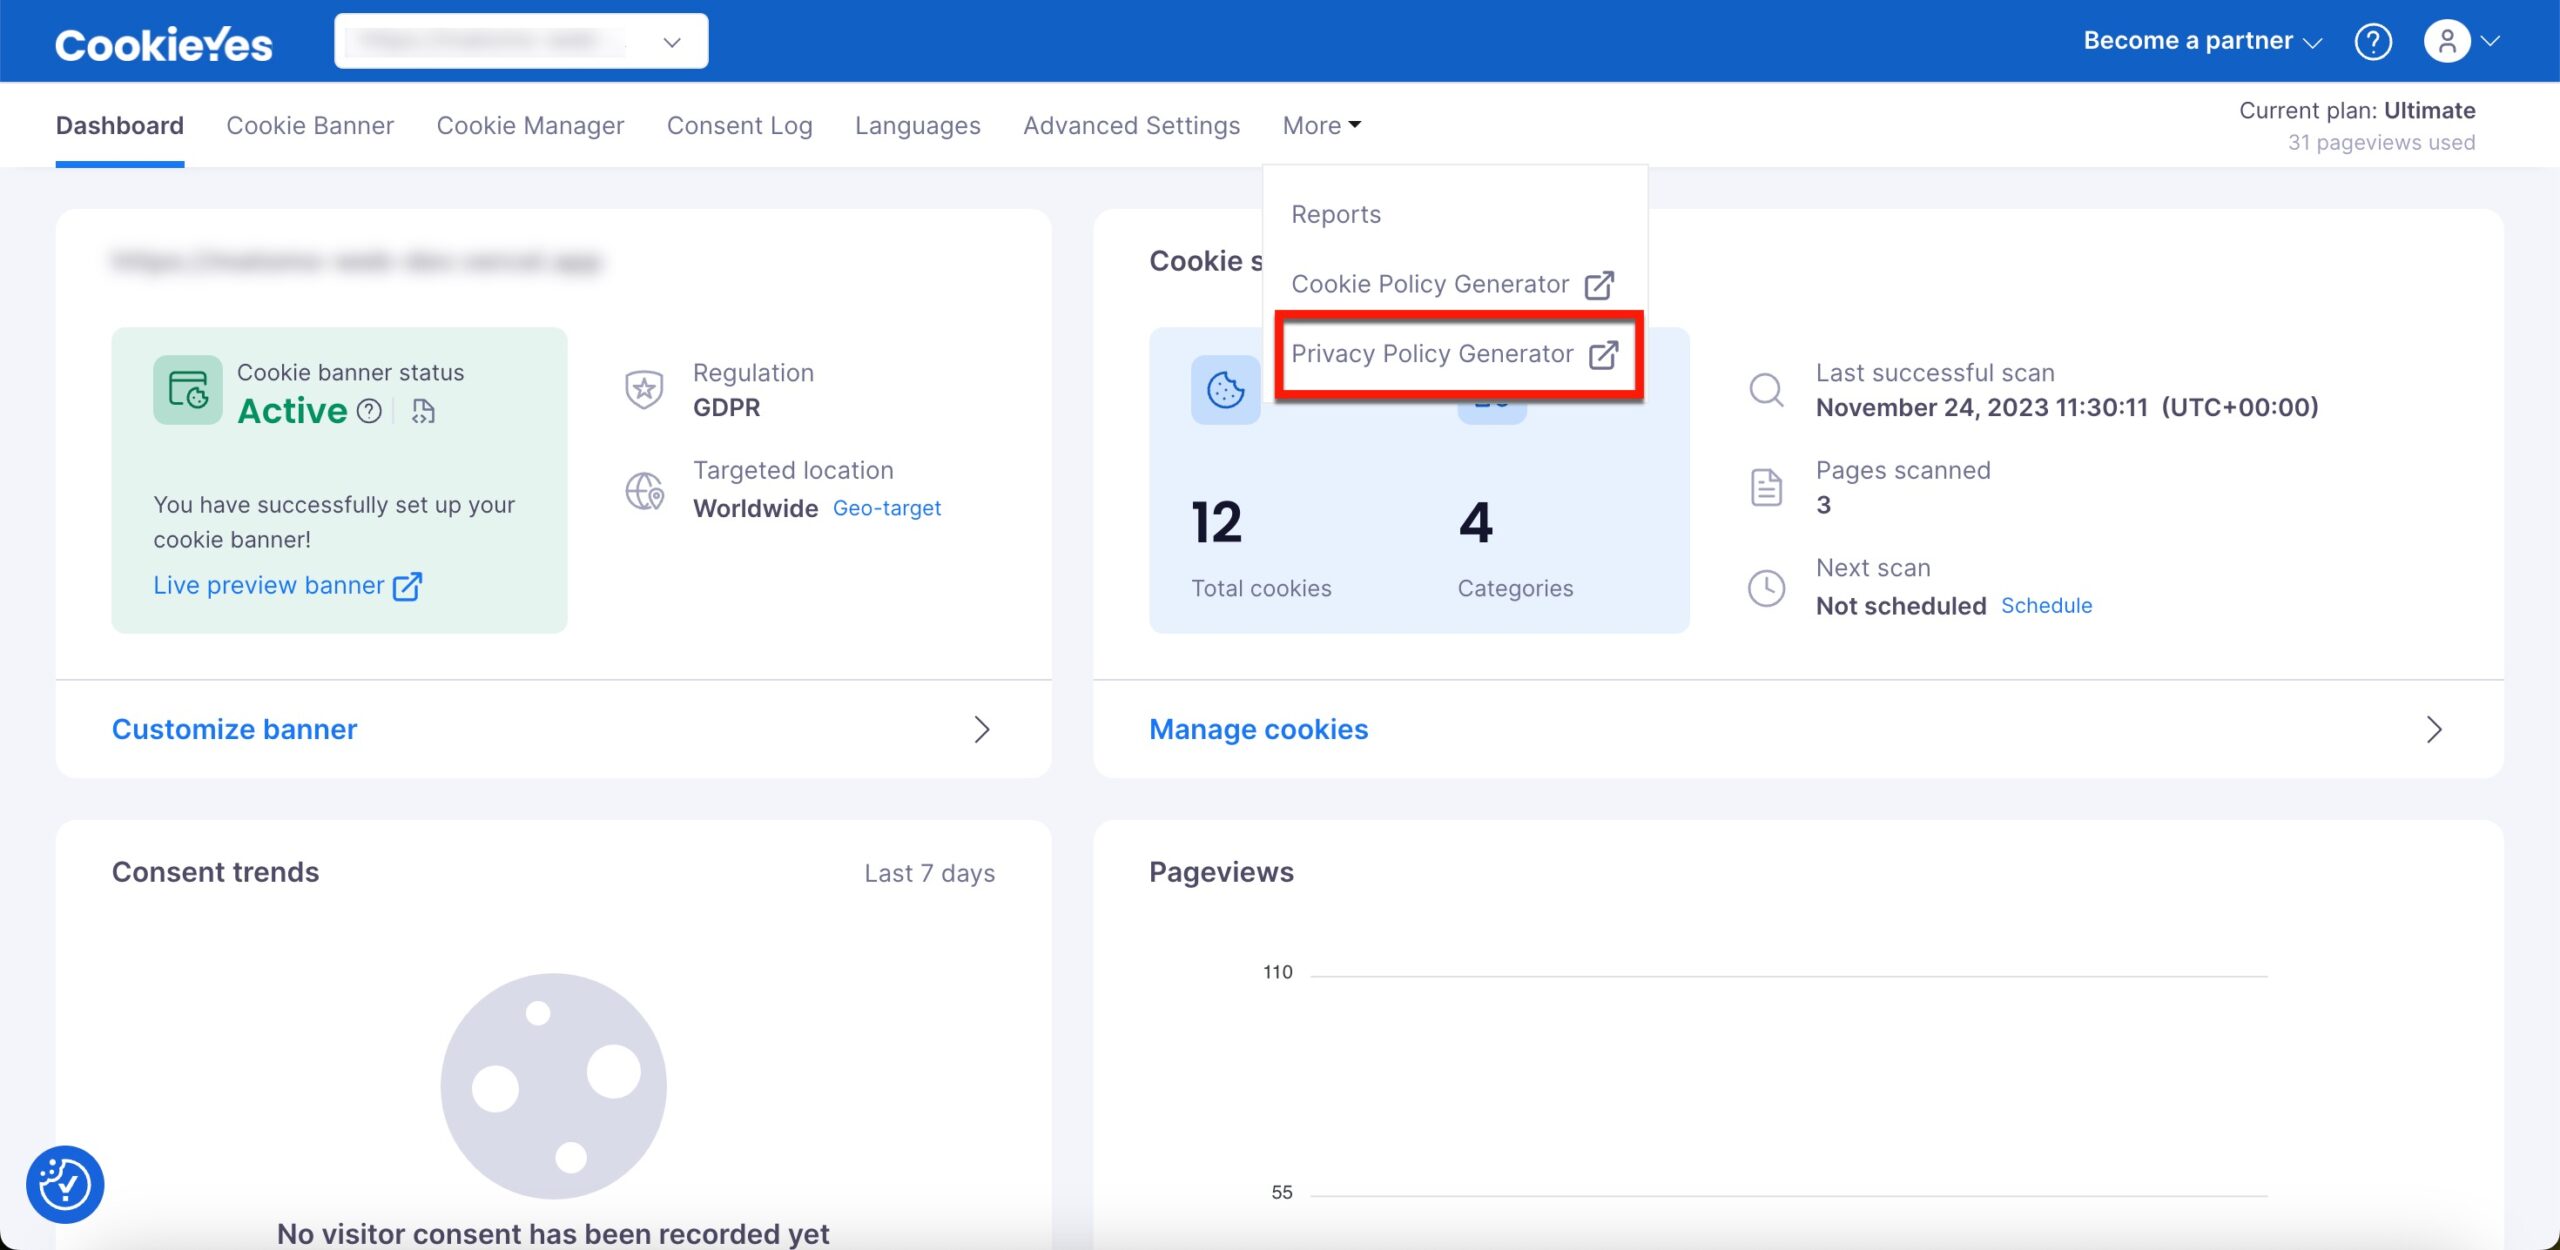This screenshot has width=2560, height=1250.
Task: Click the Schedule link for next scan
Action: point(2046,605)
